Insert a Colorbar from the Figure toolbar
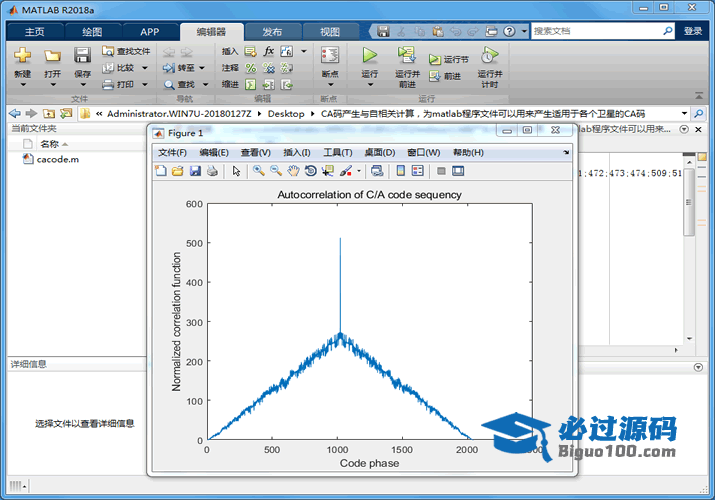 coord(400,171)
